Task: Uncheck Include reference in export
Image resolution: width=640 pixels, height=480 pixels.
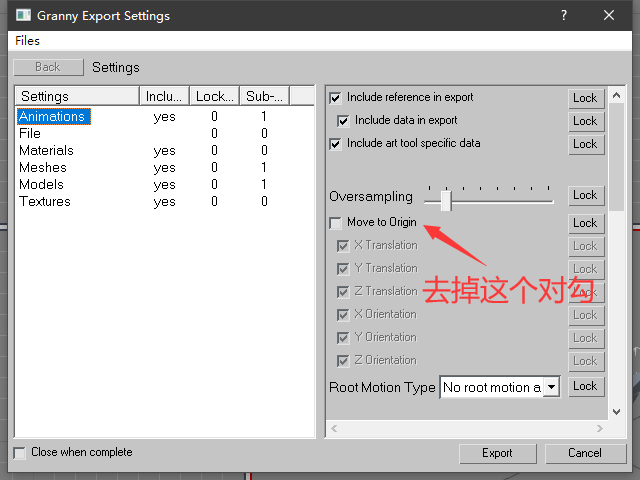Action: point(336,98)
